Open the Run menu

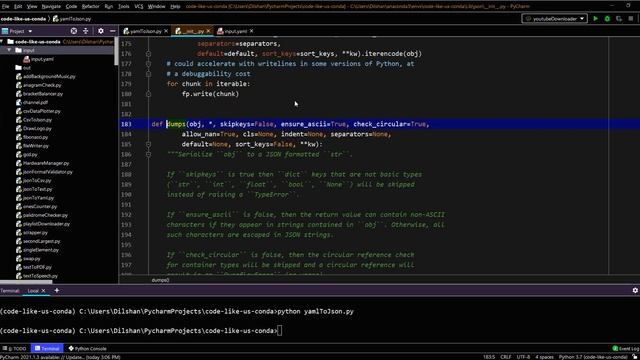pyautogui.click(x=109, y=7)
